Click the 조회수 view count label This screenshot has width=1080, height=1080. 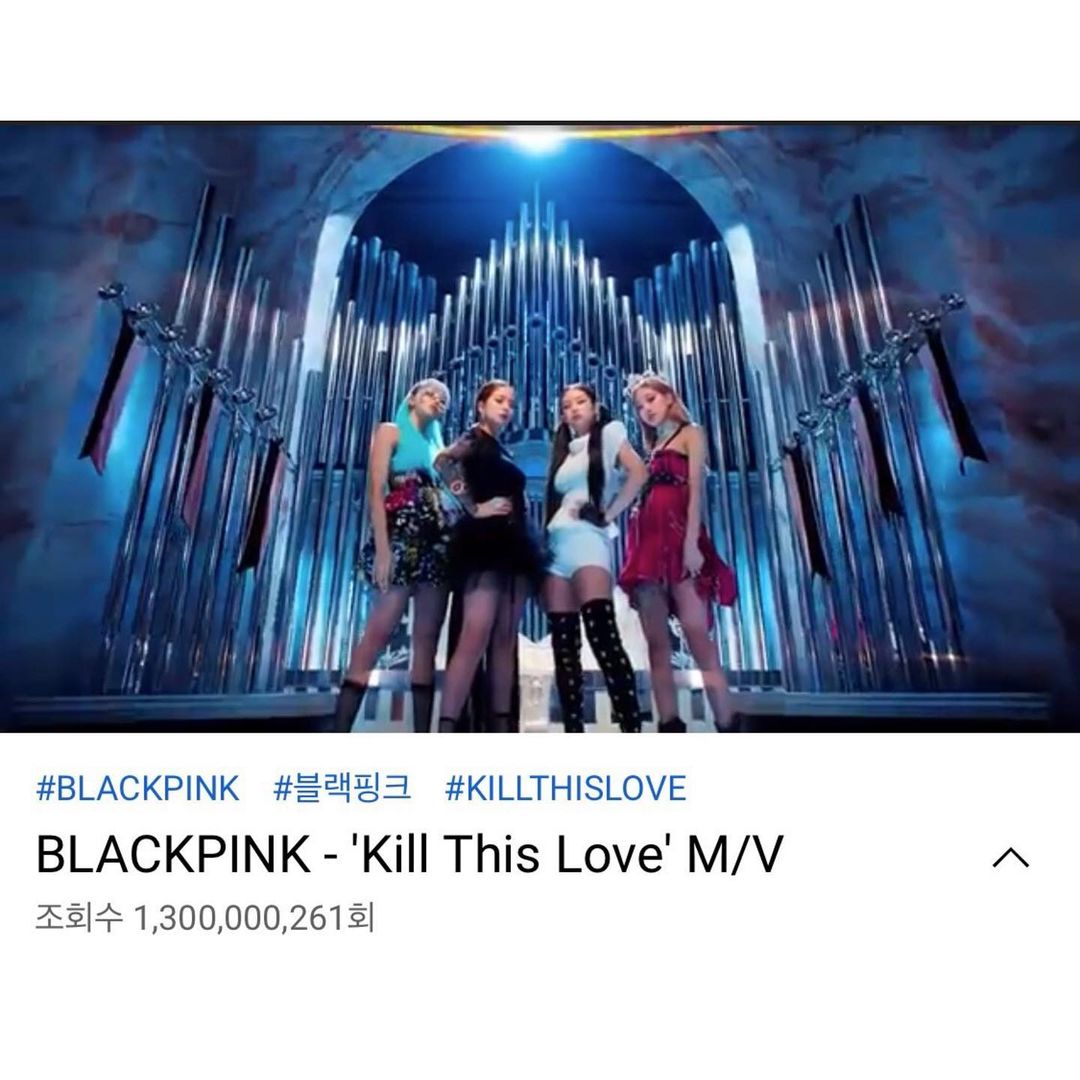79,918
